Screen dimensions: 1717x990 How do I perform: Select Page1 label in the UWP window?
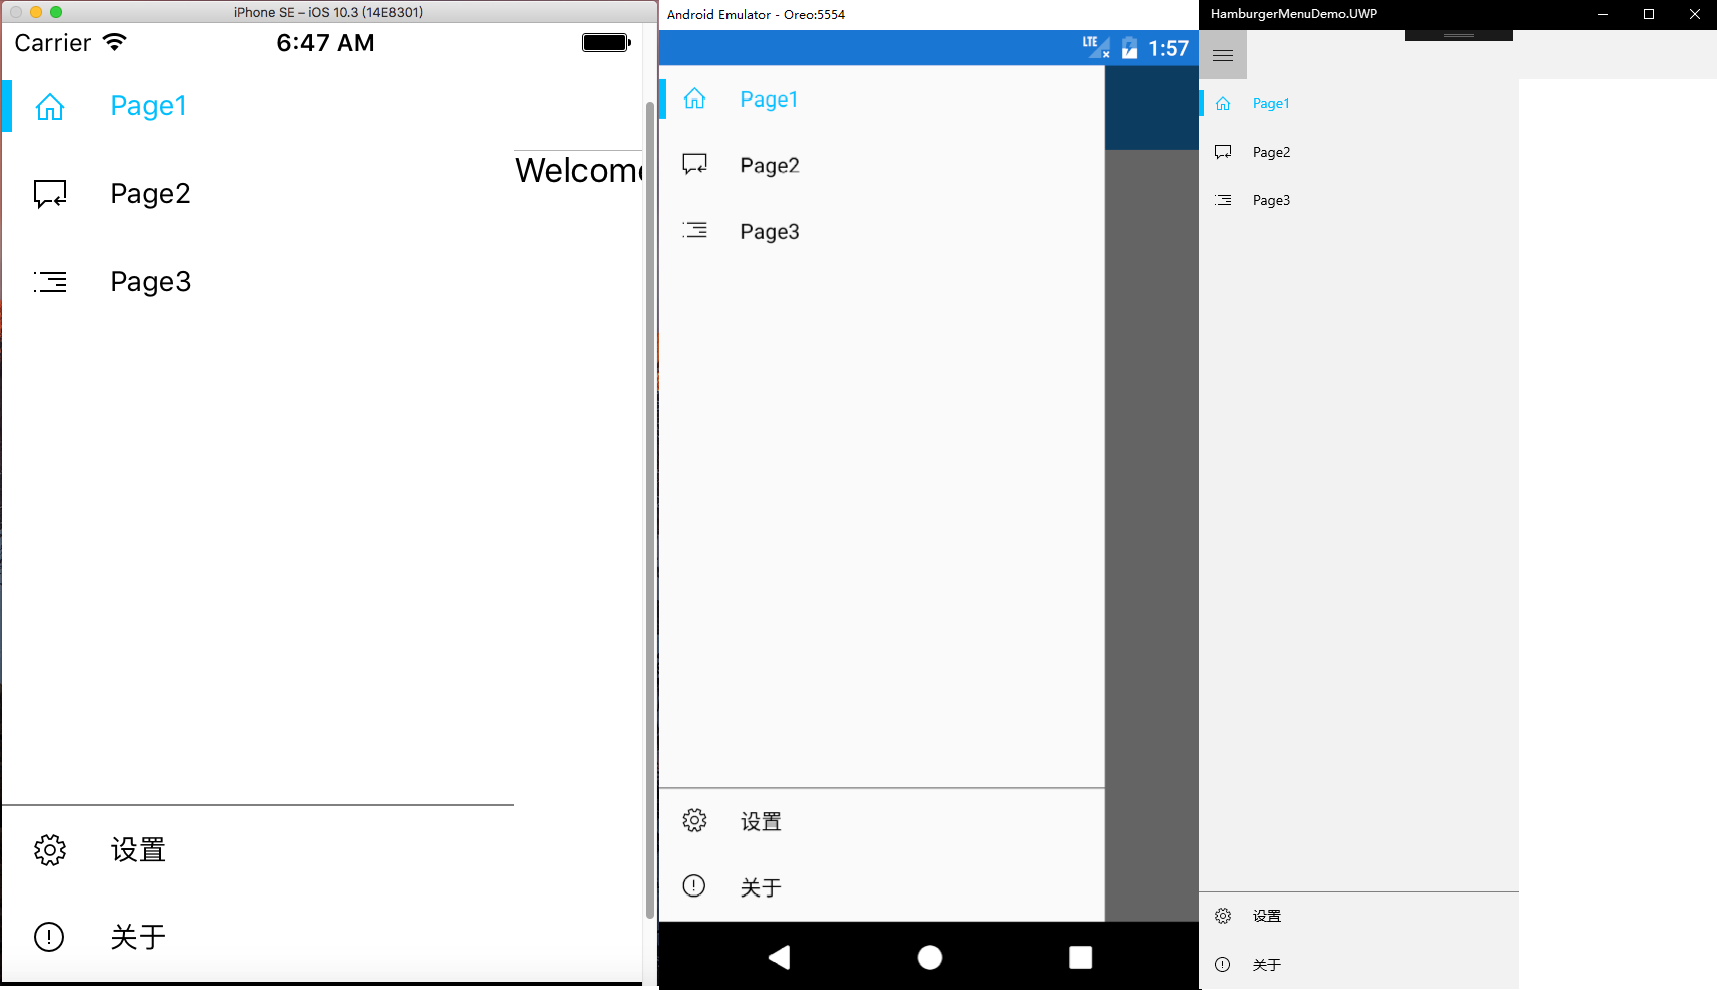(x=1271, y=103)
